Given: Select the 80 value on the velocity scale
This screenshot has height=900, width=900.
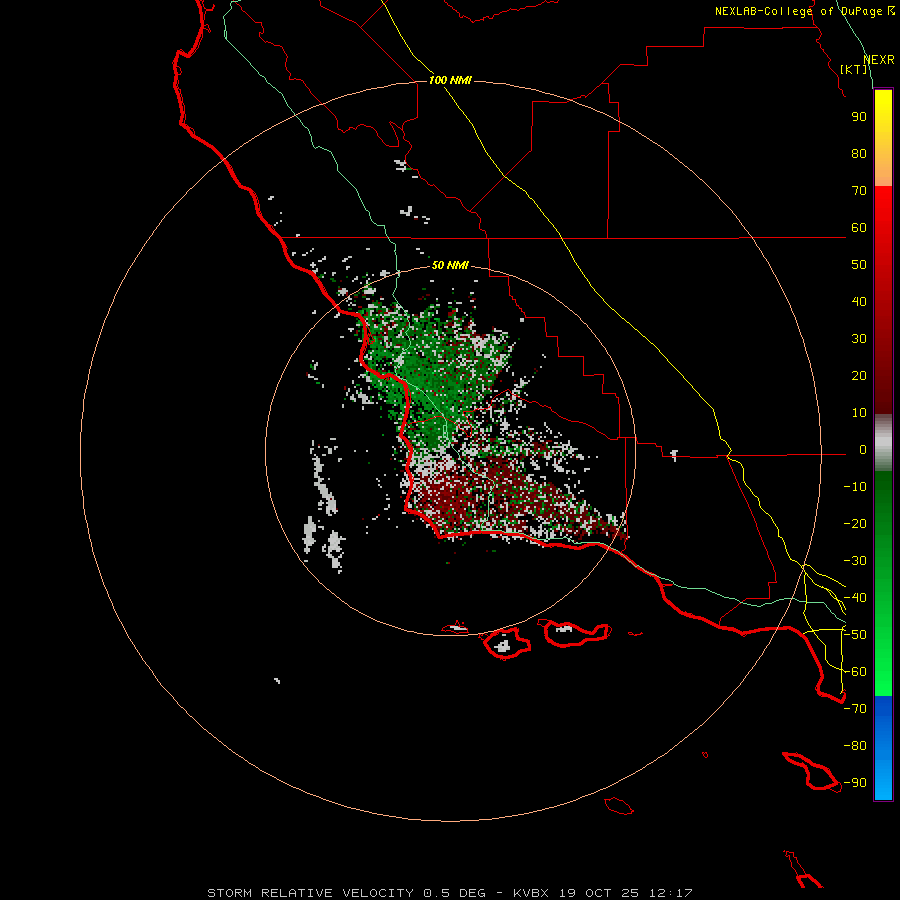Looking at the screenshot, I should tap(859, 153).
